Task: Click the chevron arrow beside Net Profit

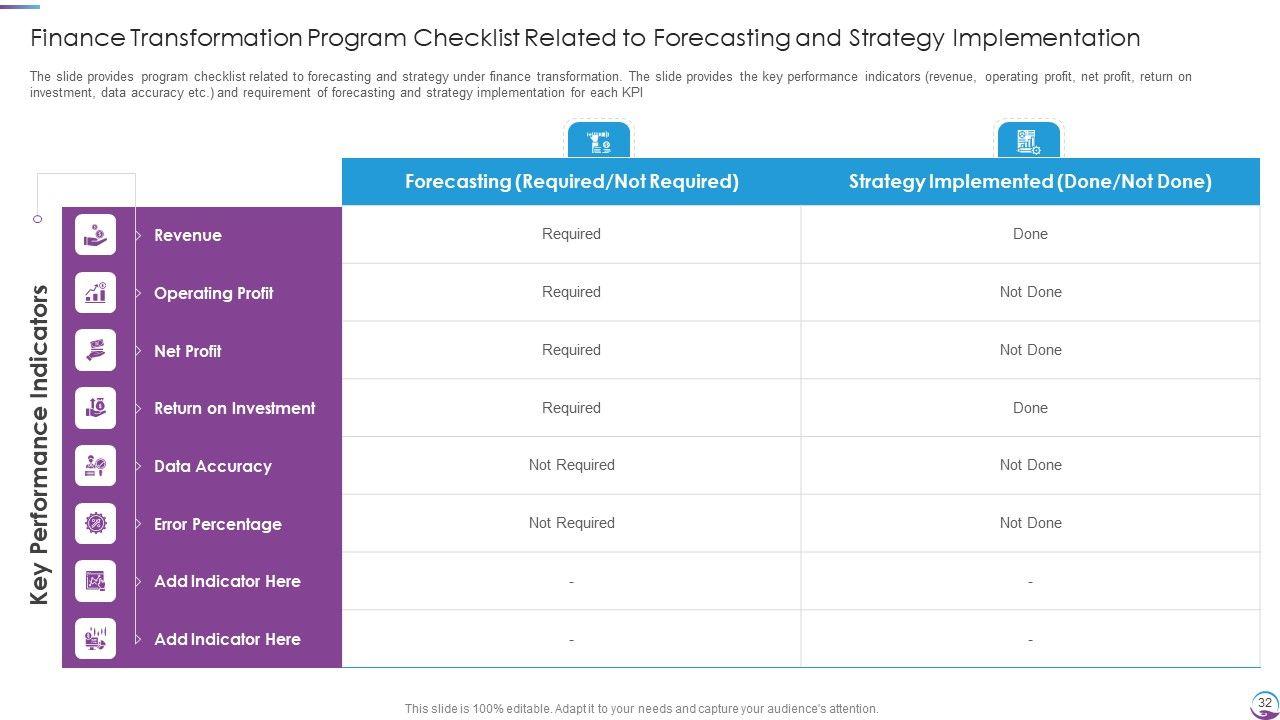Action: (x=138, y=351)
